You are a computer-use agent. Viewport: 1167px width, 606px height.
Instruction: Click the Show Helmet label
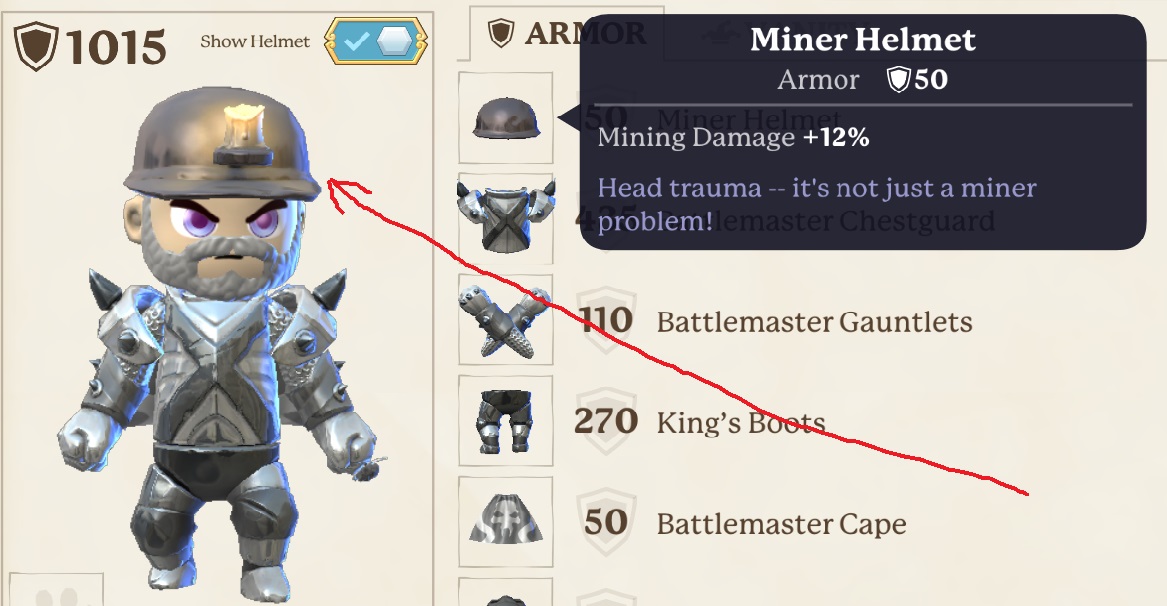[x=255, y=42]
